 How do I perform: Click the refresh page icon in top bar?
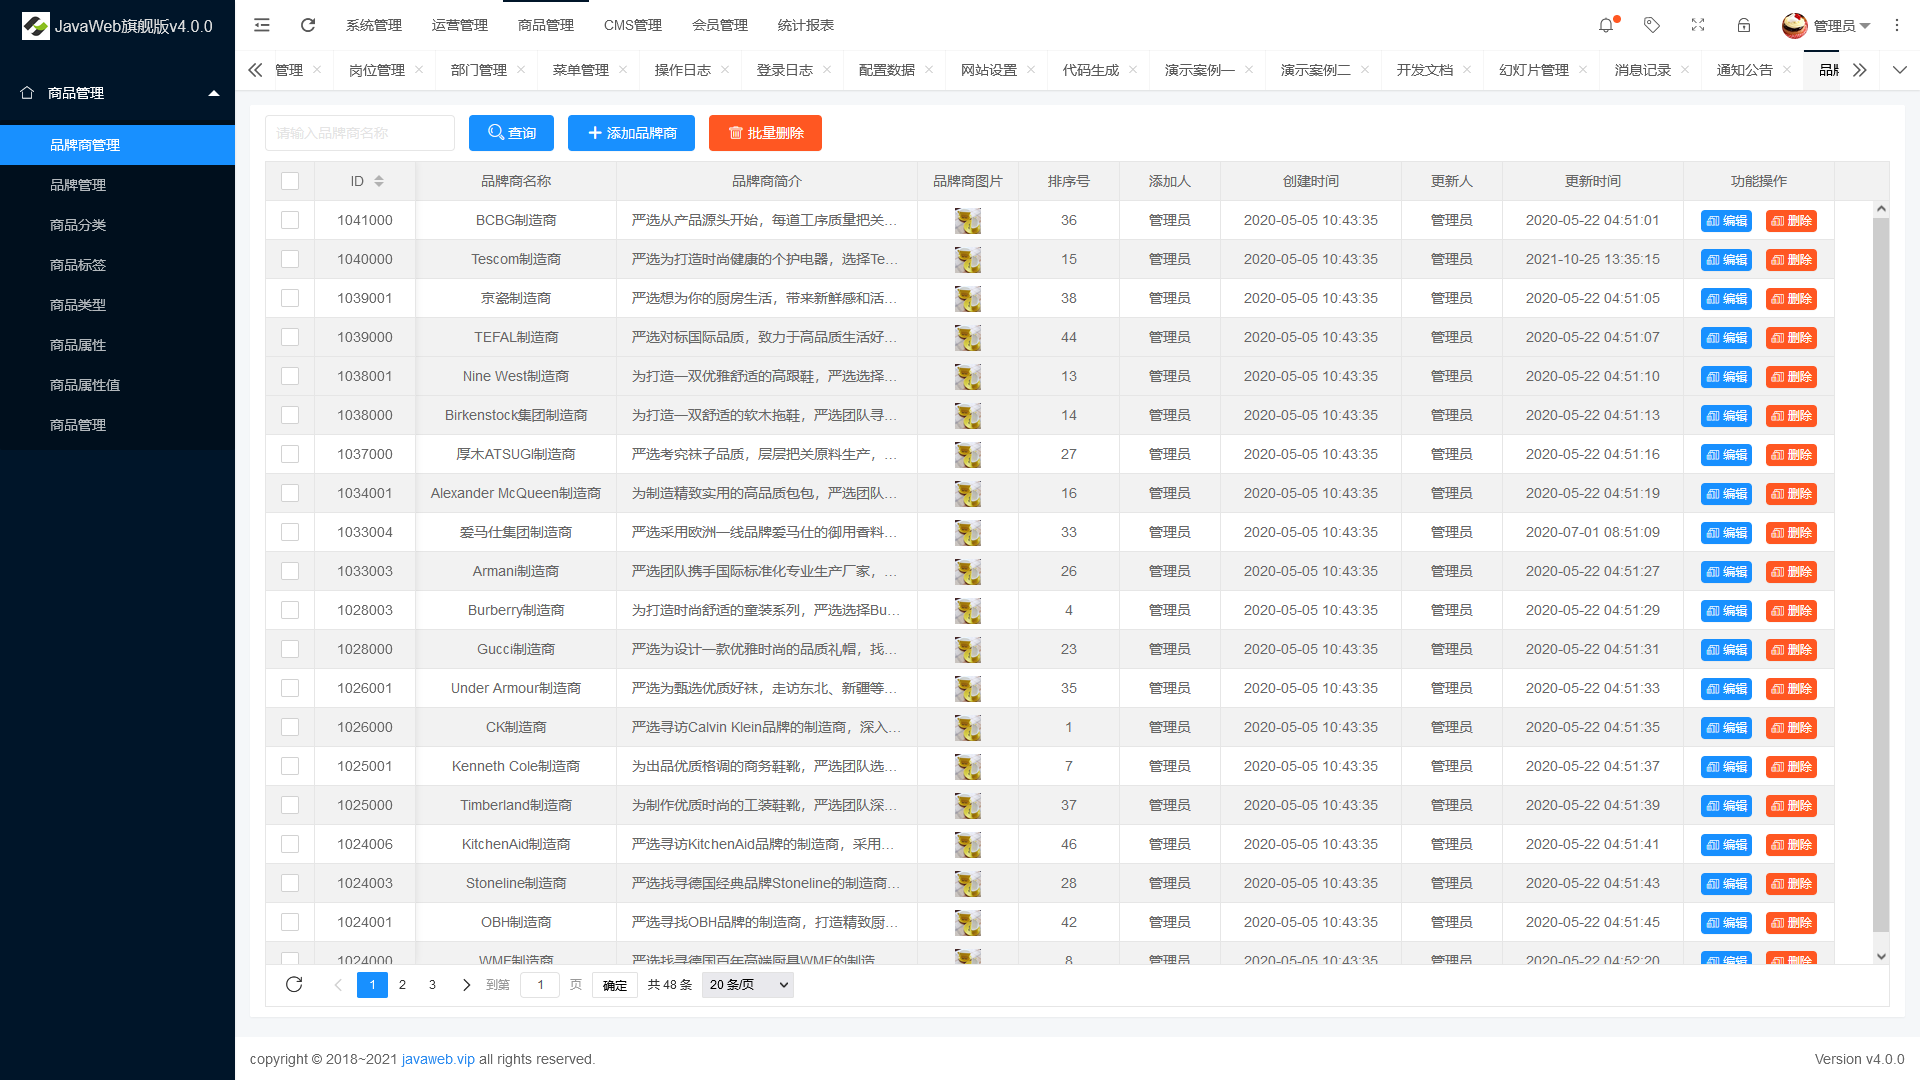click(x=308, y=25)
